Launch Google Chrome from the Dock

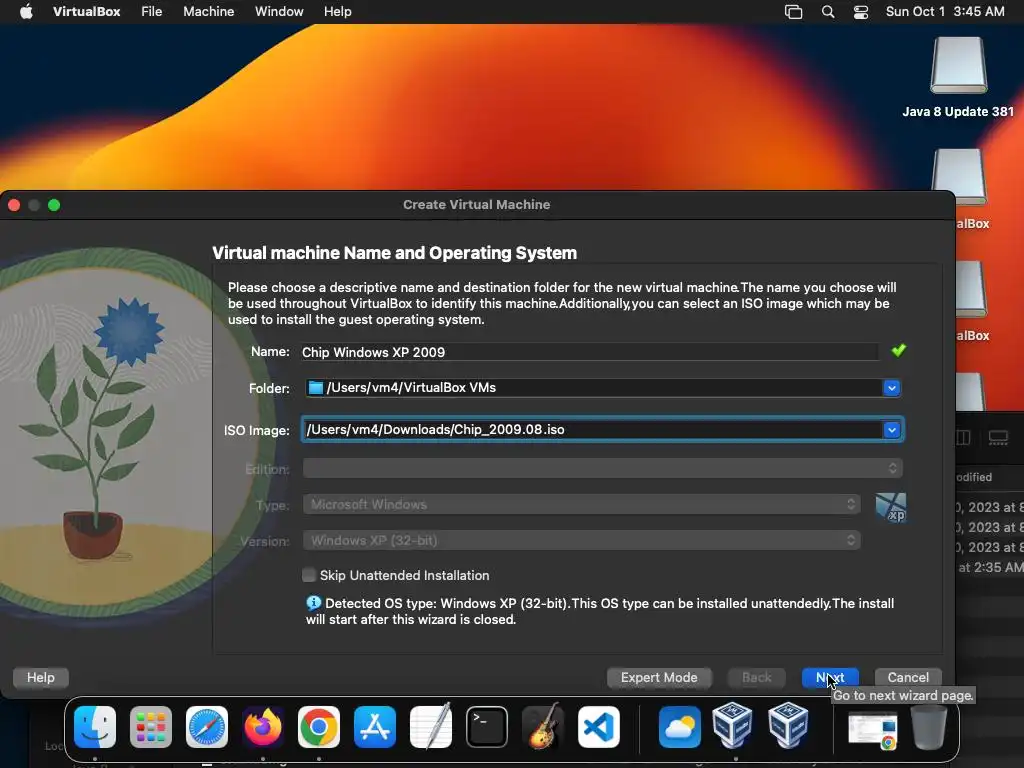[x=319, y=726]
